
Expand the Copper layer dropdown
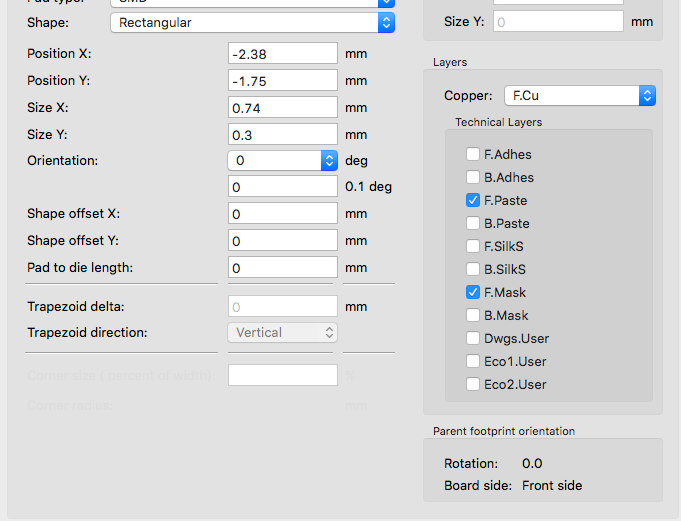(x=579, y=96)
